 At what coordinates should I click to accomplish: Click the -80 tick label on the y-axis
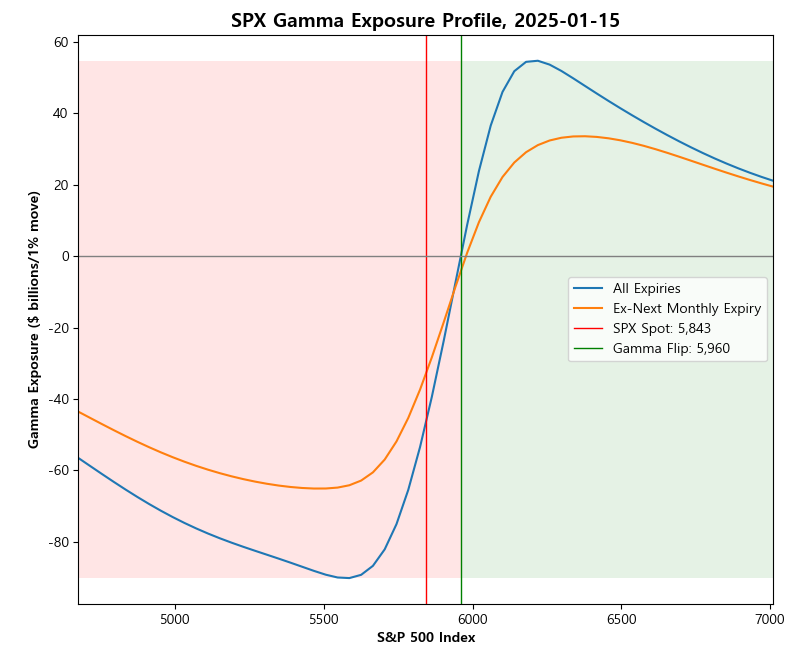pyautogui.click(x=57, y=542)
